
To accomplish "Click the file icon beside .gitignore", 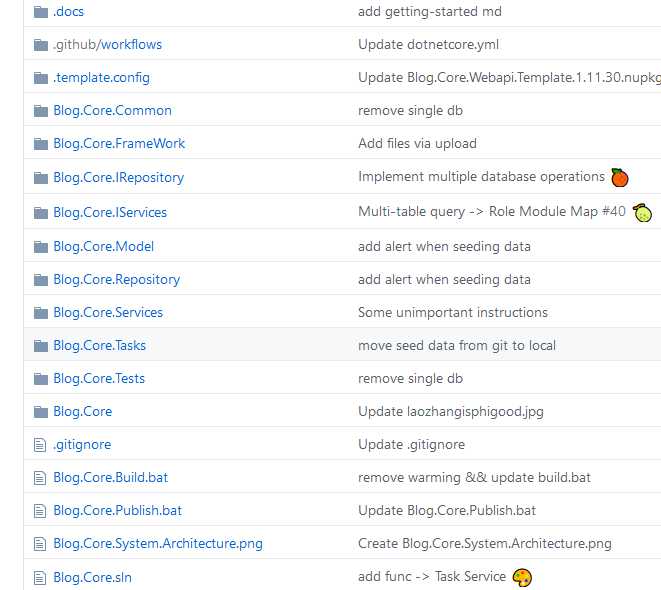I will [x=41, y=445].
